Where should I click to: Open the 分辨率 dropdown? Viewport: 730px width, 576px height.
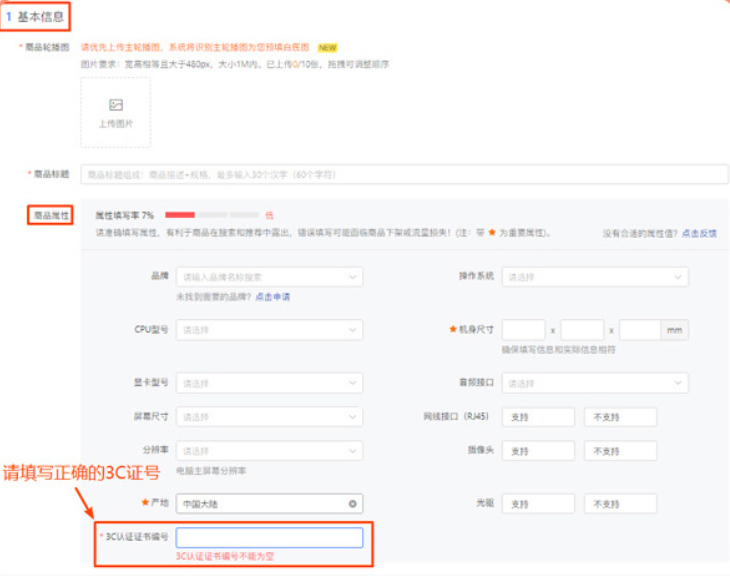(269, 451)
